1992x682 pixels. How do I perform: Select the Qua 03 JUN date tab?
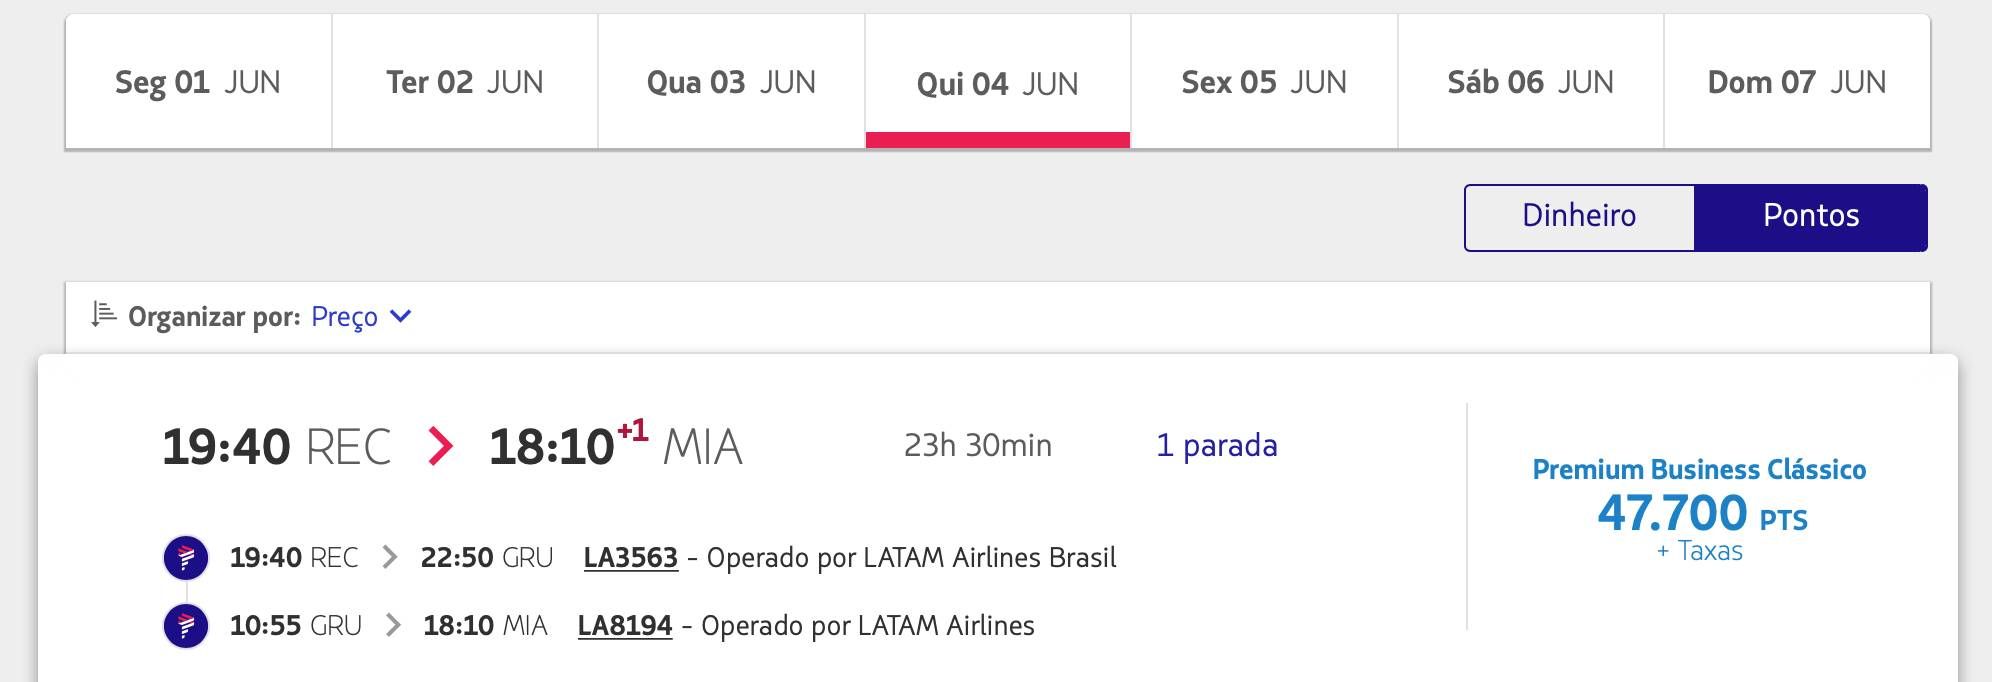tap(731, 82)
